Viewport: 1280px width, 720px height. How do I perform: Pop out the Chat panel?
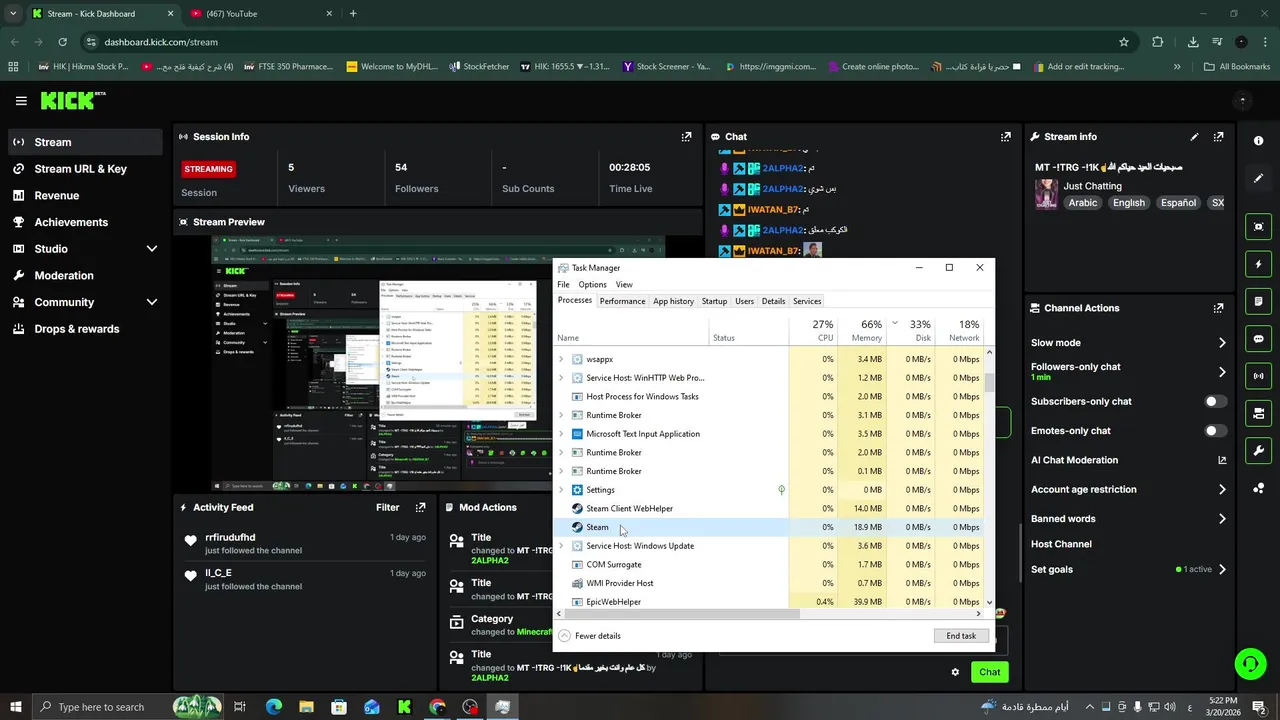(x=1005, y=137)
